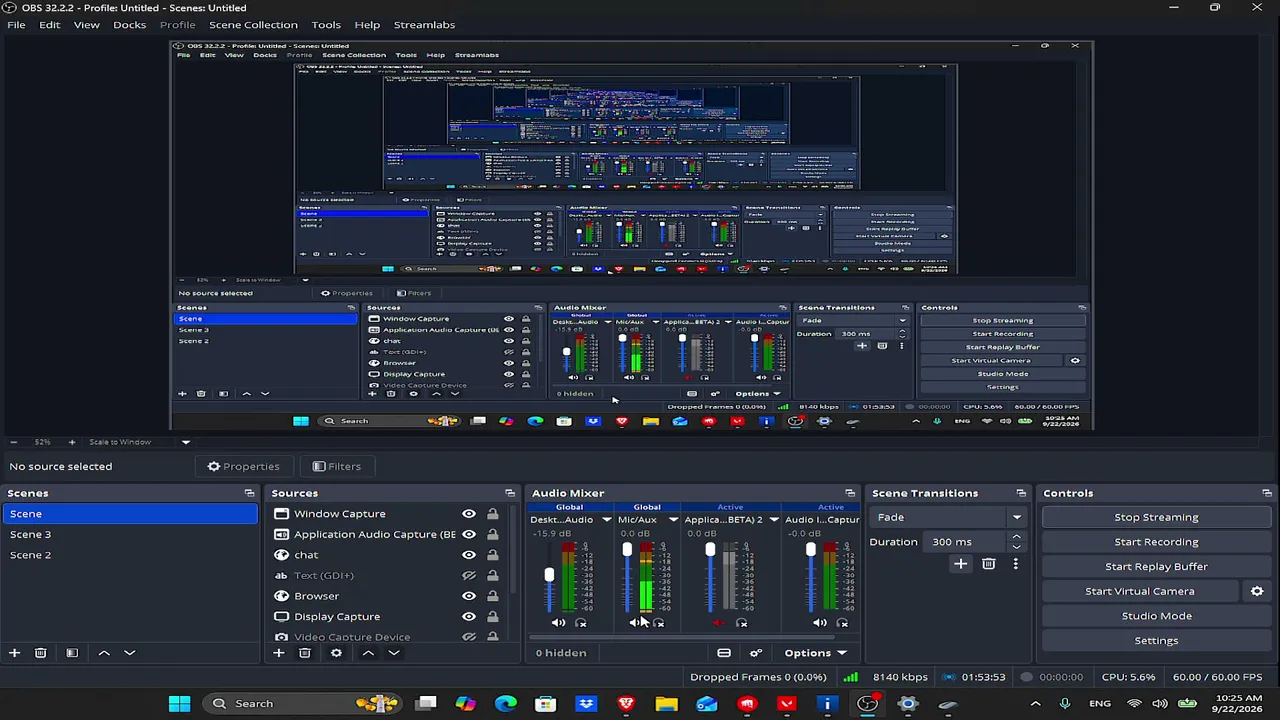Delete the selected source with trash icon
The width and height of the screenshot is (1280, 720).
click(x=305, y=653)
